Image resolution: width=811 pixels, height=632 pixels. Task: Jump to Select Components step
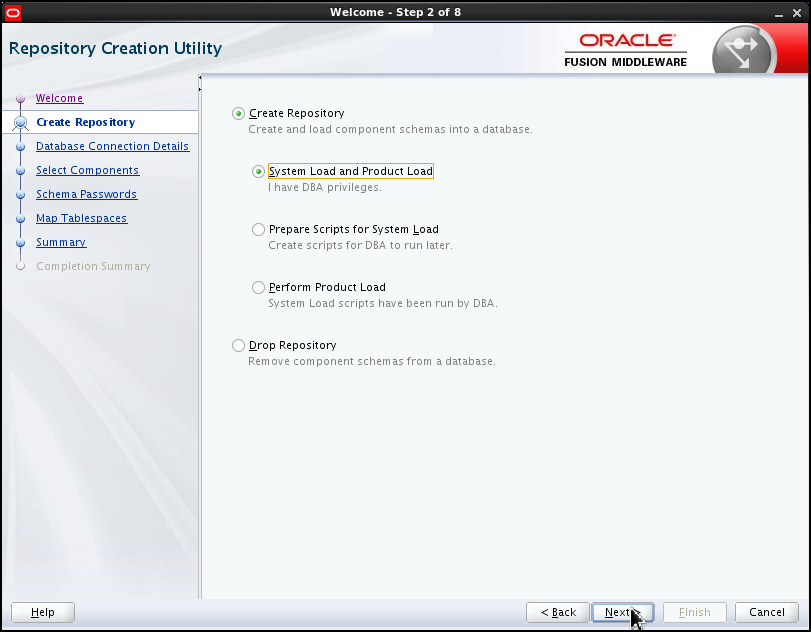point(87,170)
